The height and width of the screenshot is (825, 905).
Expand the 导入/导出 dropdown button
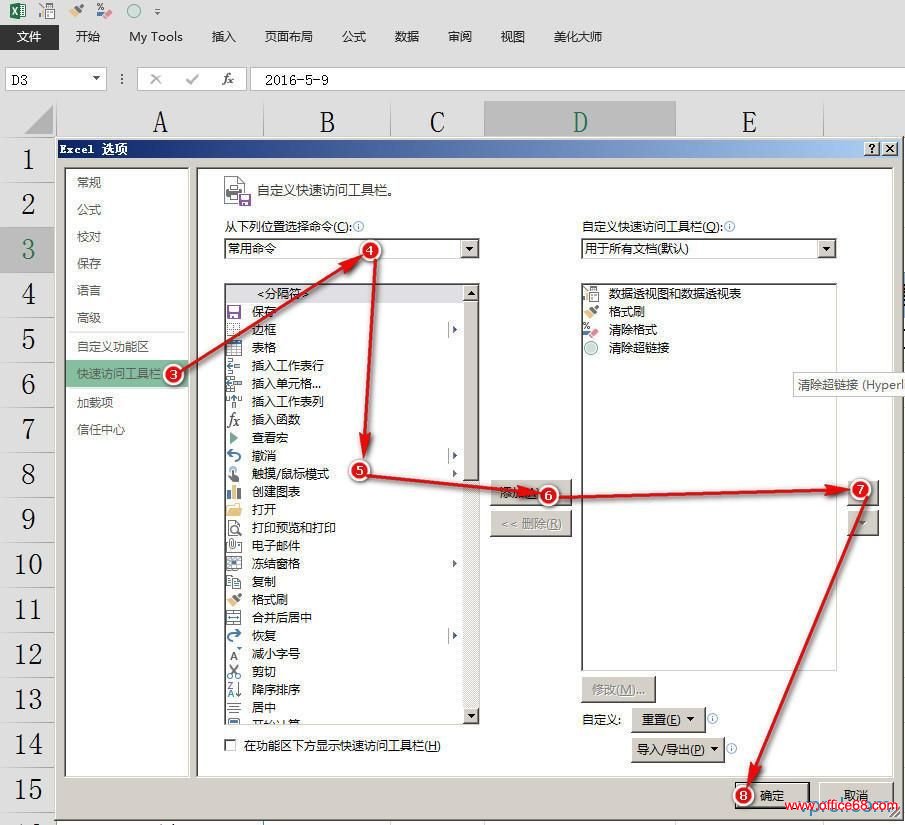pos(678,749)
